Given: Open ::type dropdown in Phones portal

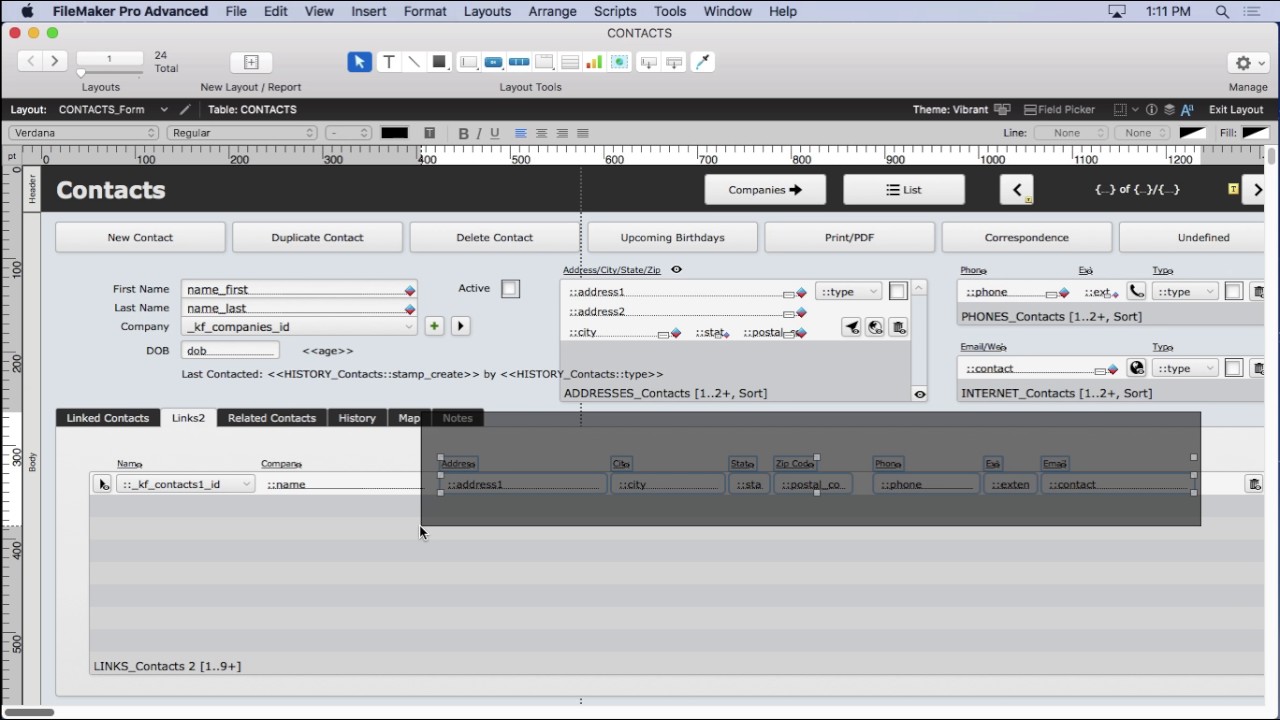Looking at the screenshot, I should [x=1185, y=292].
